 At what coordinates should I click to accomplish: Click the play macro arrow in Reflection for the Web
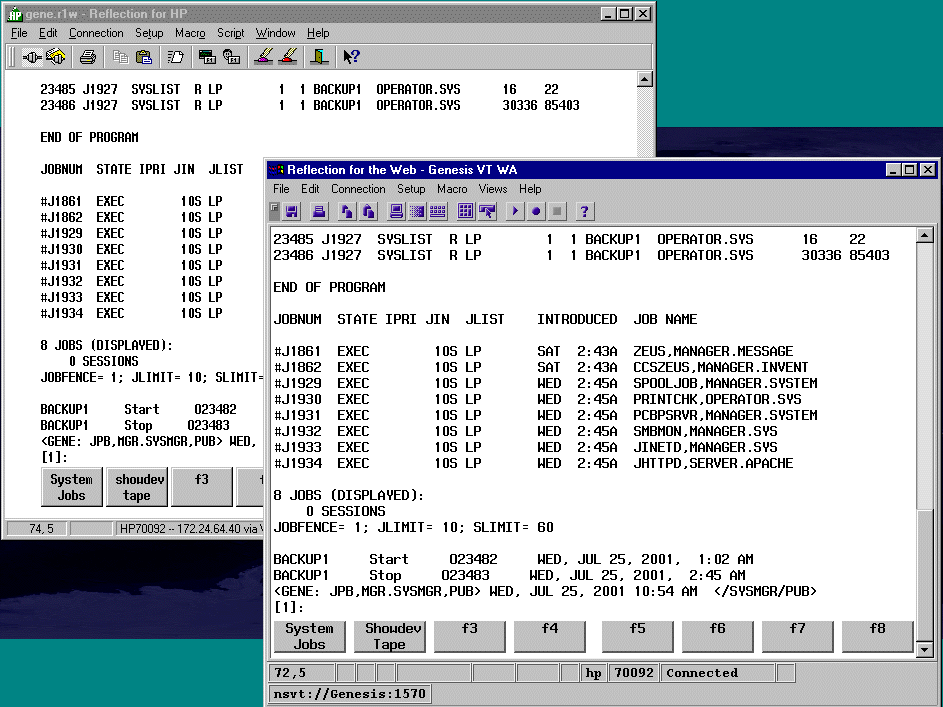(515, 211)
